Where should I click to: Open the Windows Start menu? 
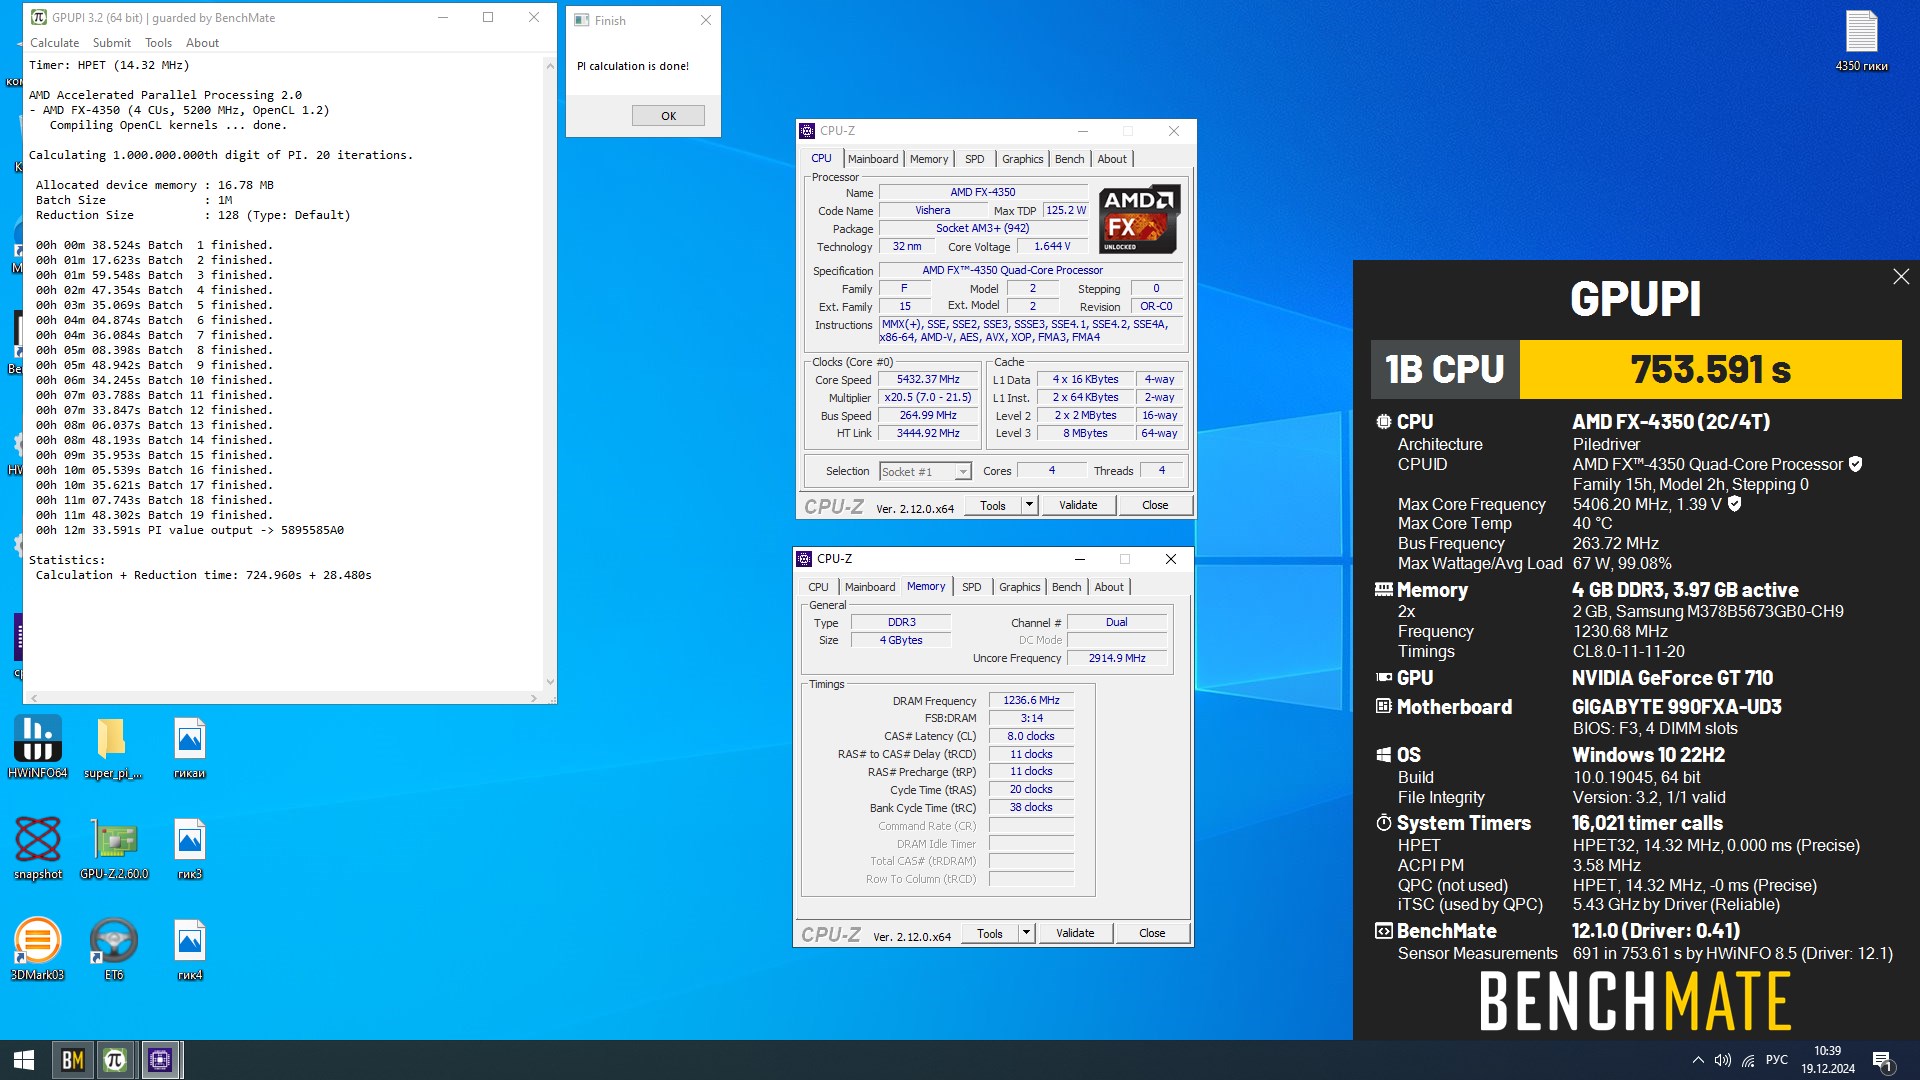pos(24,1060)
